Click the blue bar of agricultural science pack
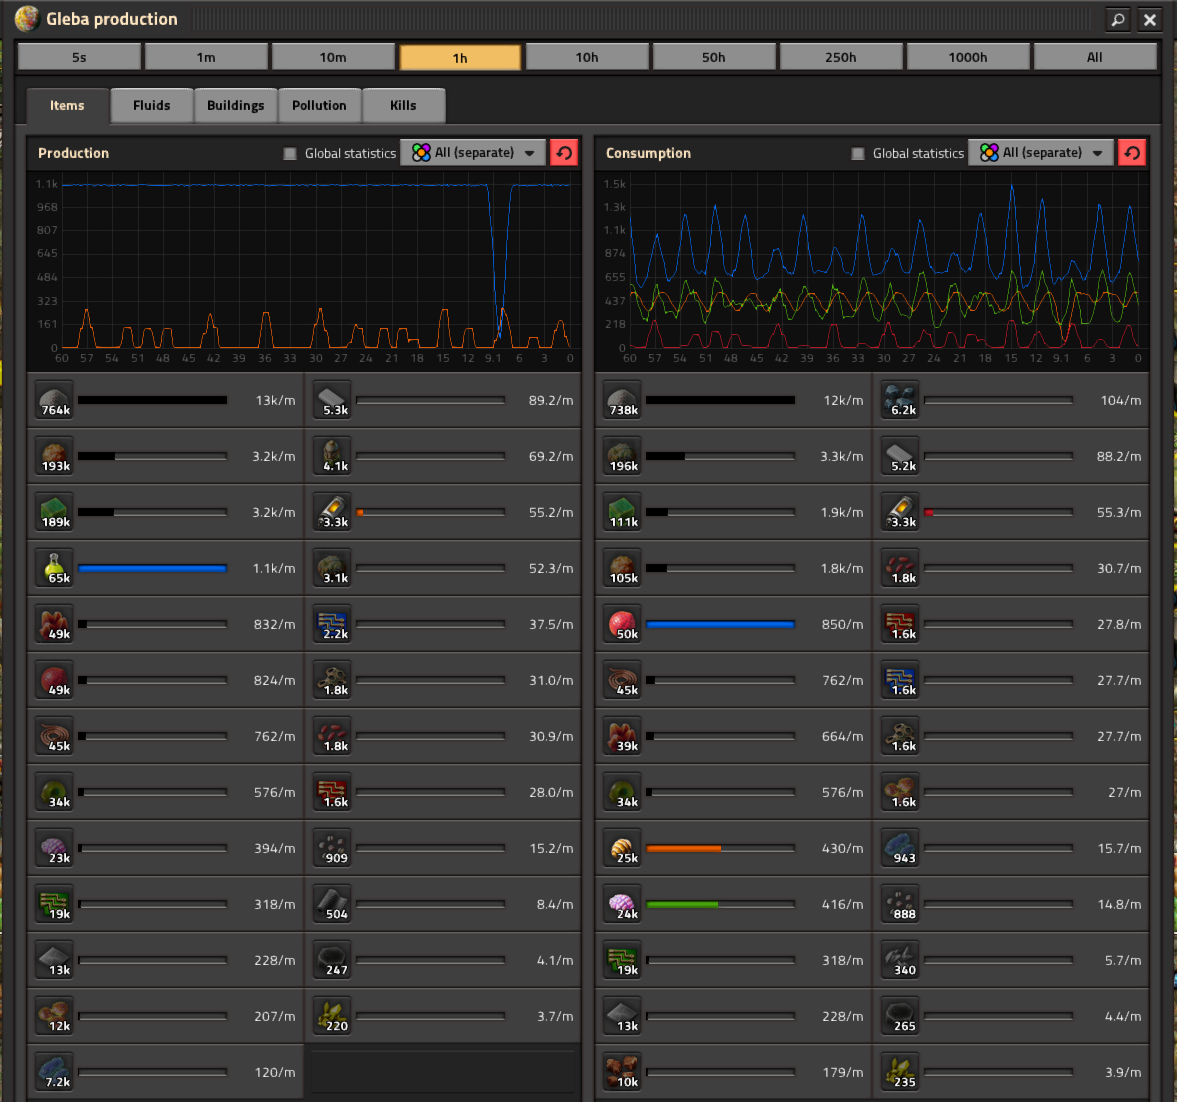This screenshot has width=1177, height=1102. click(152, 568)
